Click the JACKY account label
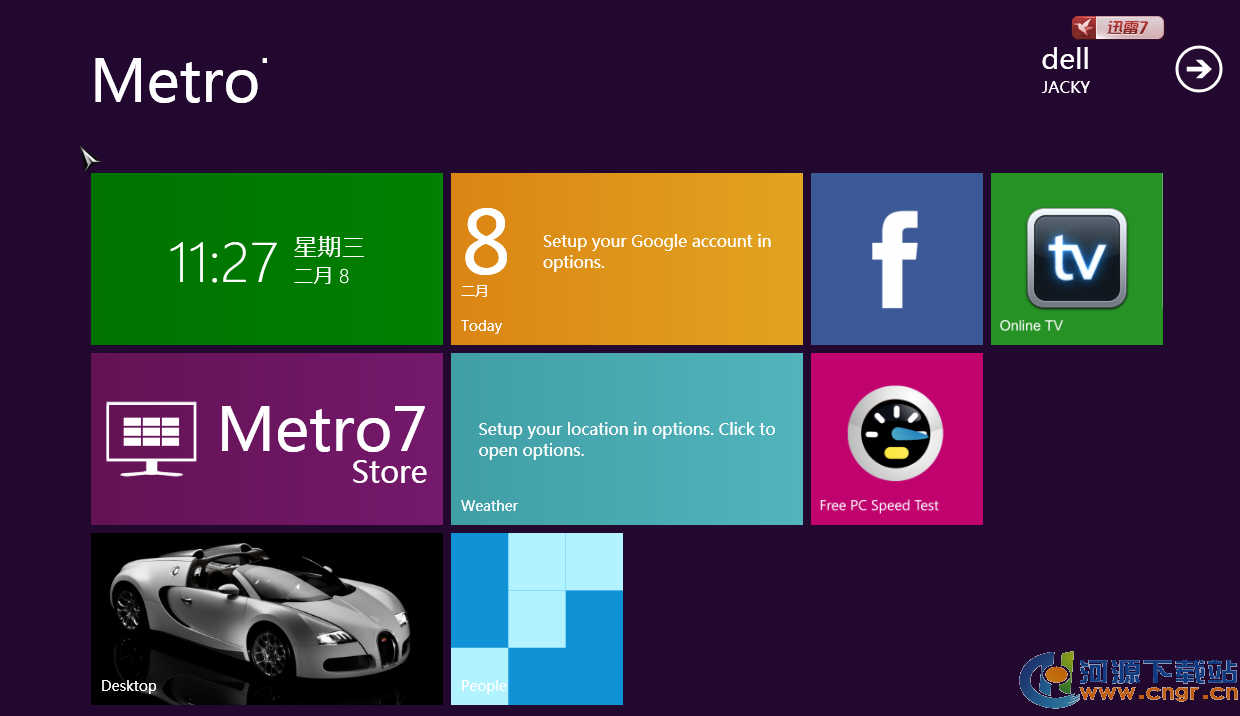 [1066, 87]
